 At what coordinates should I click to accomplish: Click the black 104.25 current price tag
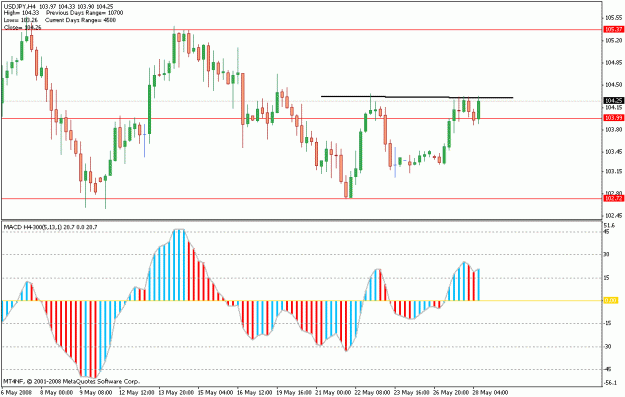coord(613,100)
